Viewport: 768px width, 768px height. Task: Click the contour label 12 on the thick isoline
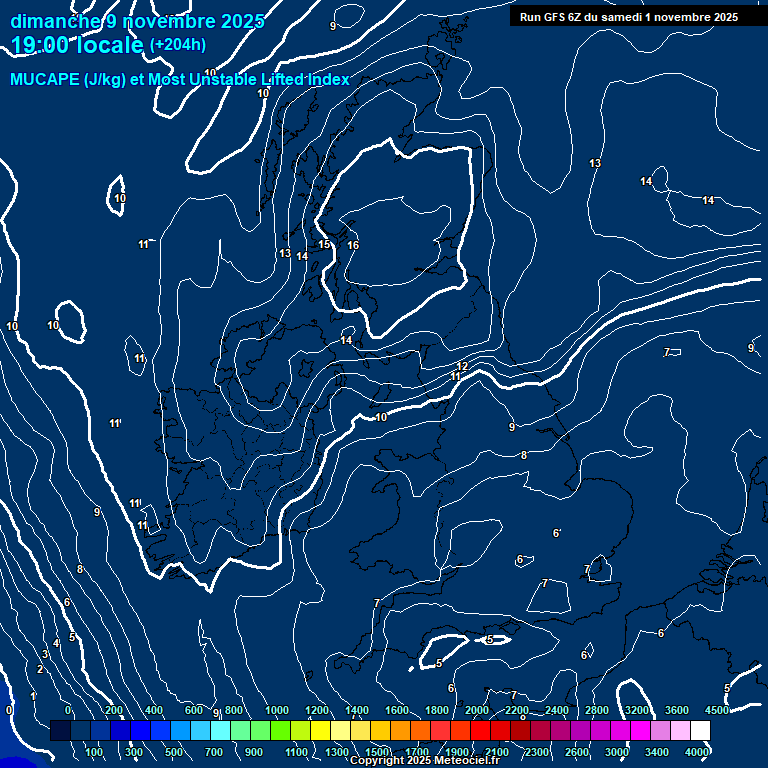(x=462, y=366)
